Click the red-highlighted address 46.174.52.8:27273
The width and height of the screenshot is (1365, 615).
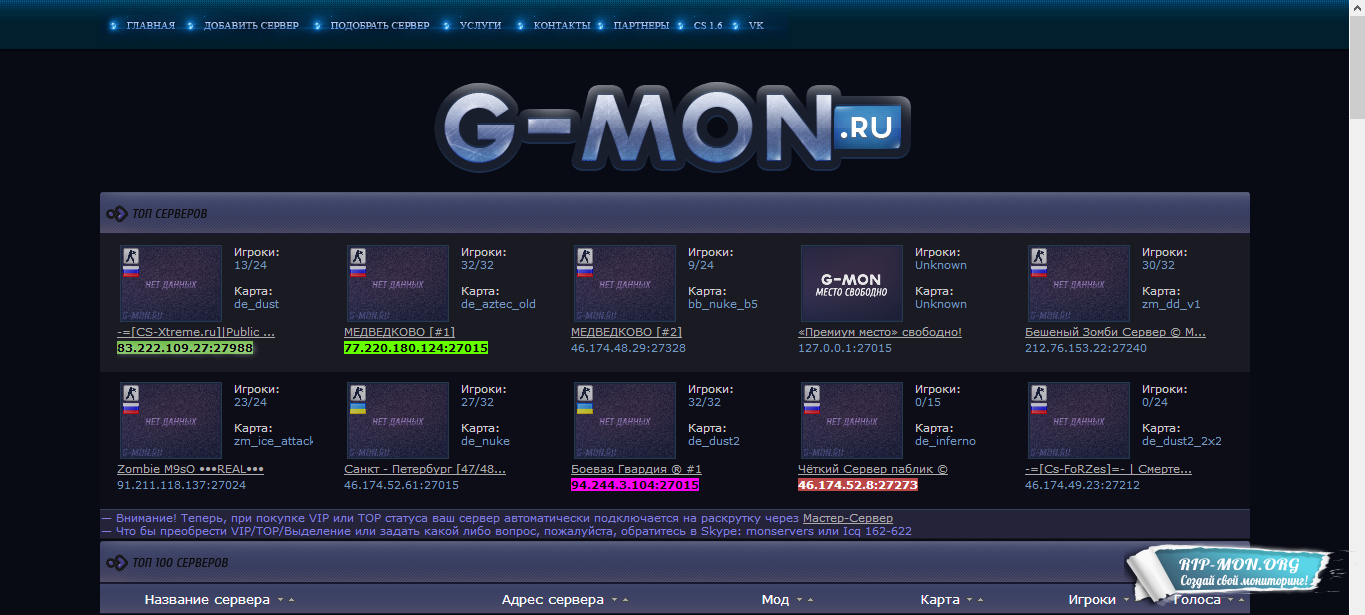(858, 485)
